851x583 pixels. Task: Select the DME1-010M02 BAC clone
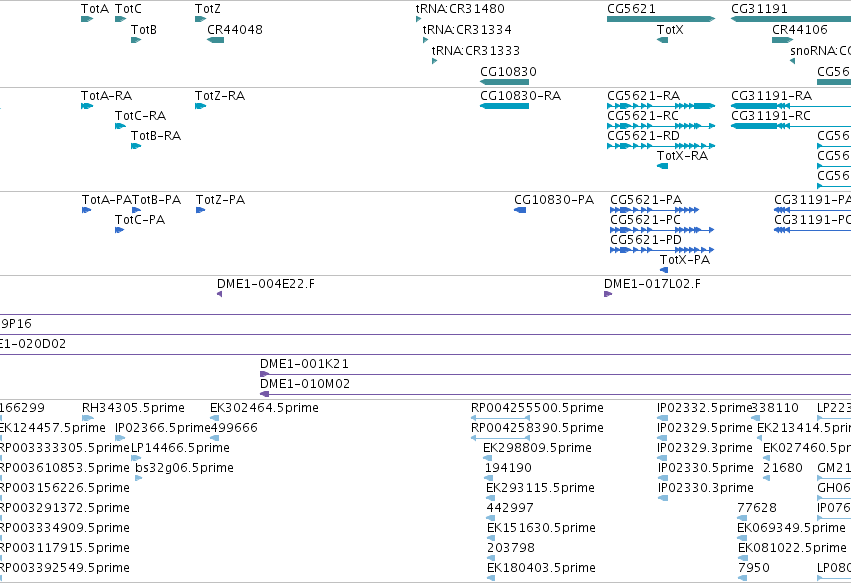[555, 394]
